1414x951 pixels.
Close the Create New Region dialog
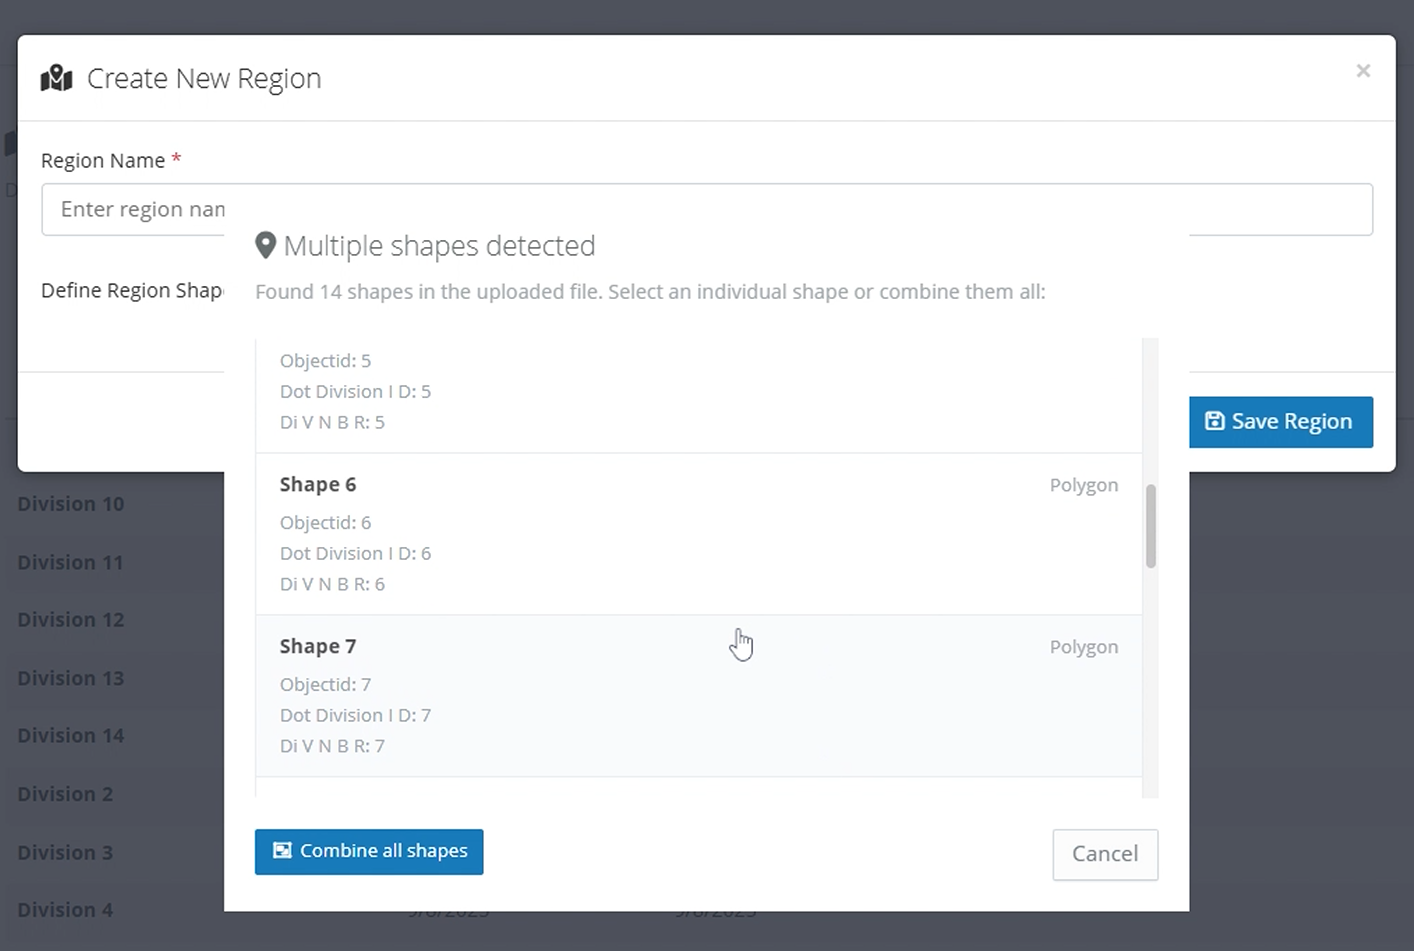(x=1363, y=71)
